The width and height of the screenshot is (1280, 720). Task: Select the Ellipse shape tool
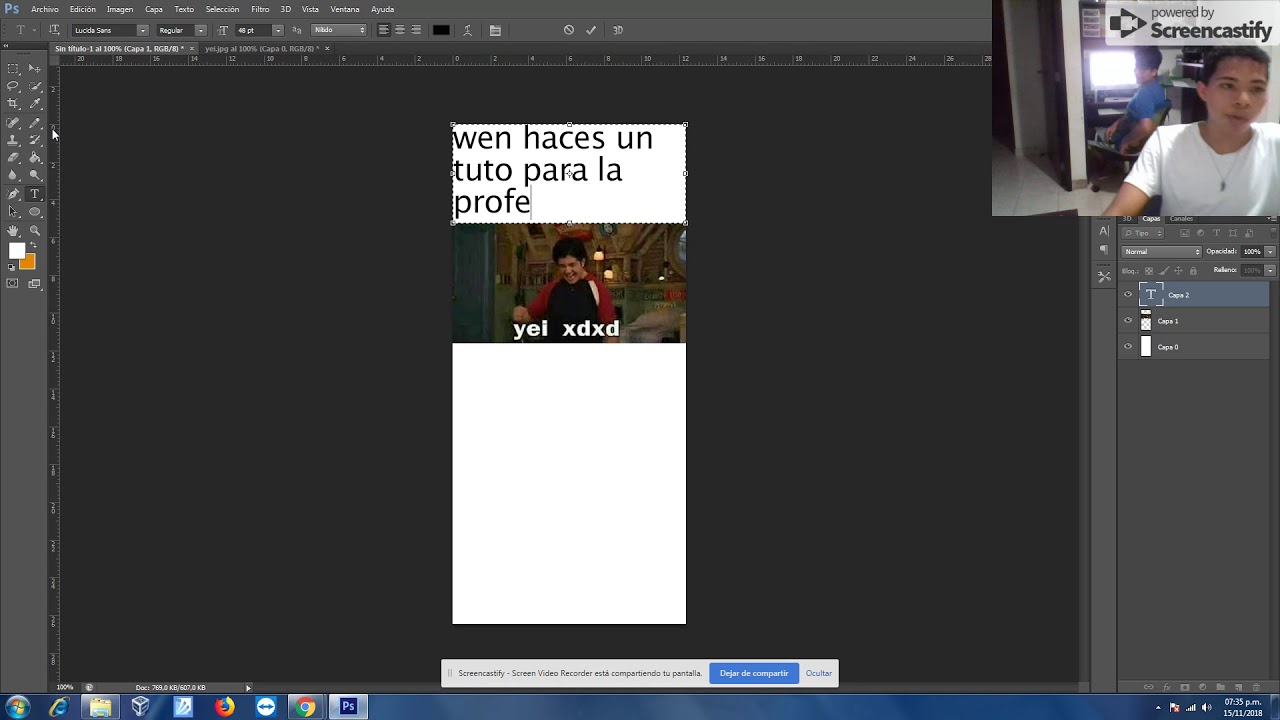point(35,212)
